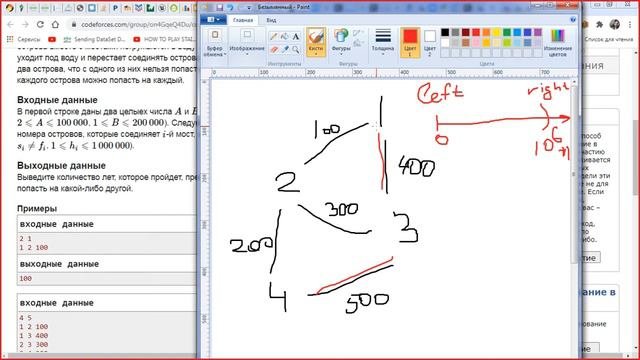The width and height of the screenshot is (640, 360).
Task: Select the Magnifier zoom tool
Action: coord(296,50)
